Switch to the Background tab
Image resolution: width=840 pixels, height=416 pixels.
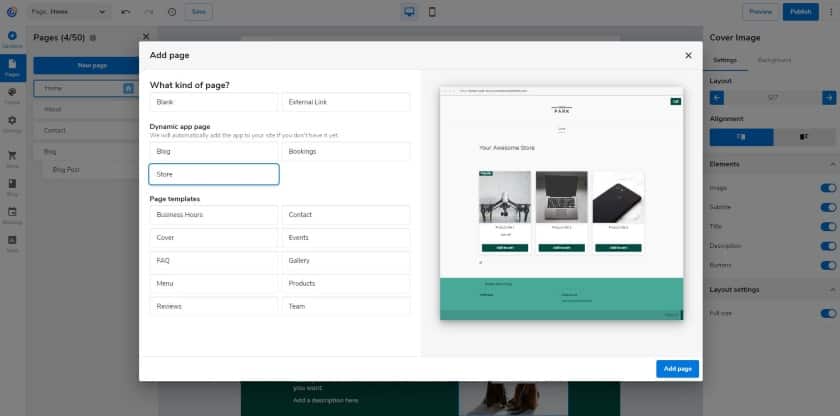pyautogui.click(x=774, y=60)
